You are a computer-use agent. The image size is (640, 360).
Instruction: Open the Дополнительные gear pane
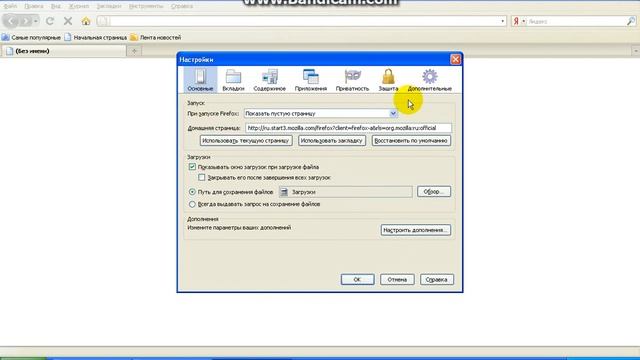tap(429, 80)
